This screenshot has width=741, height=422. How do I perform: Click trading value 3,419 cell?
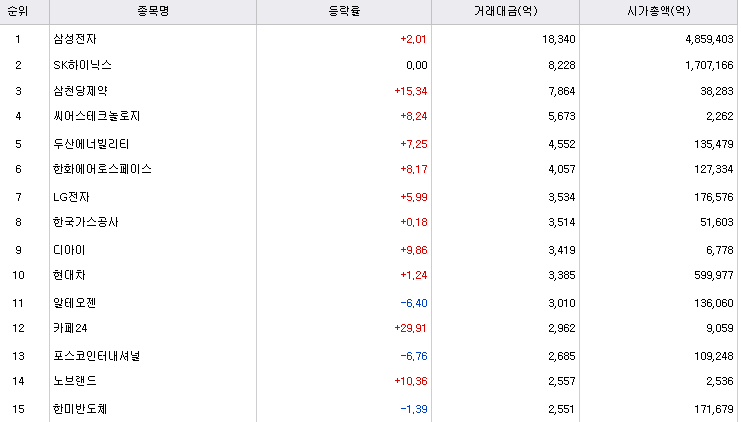point(561,250)
